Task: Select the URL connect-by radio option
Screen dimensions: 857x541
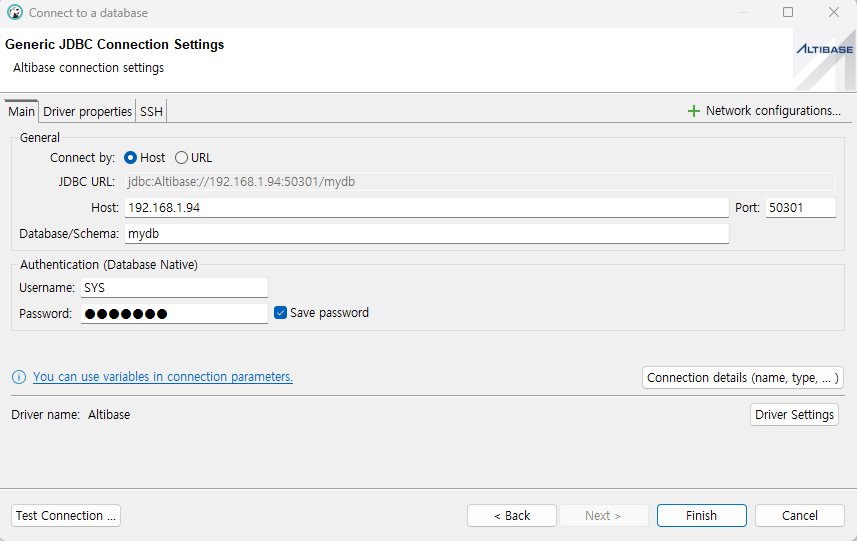Action: 181,158
